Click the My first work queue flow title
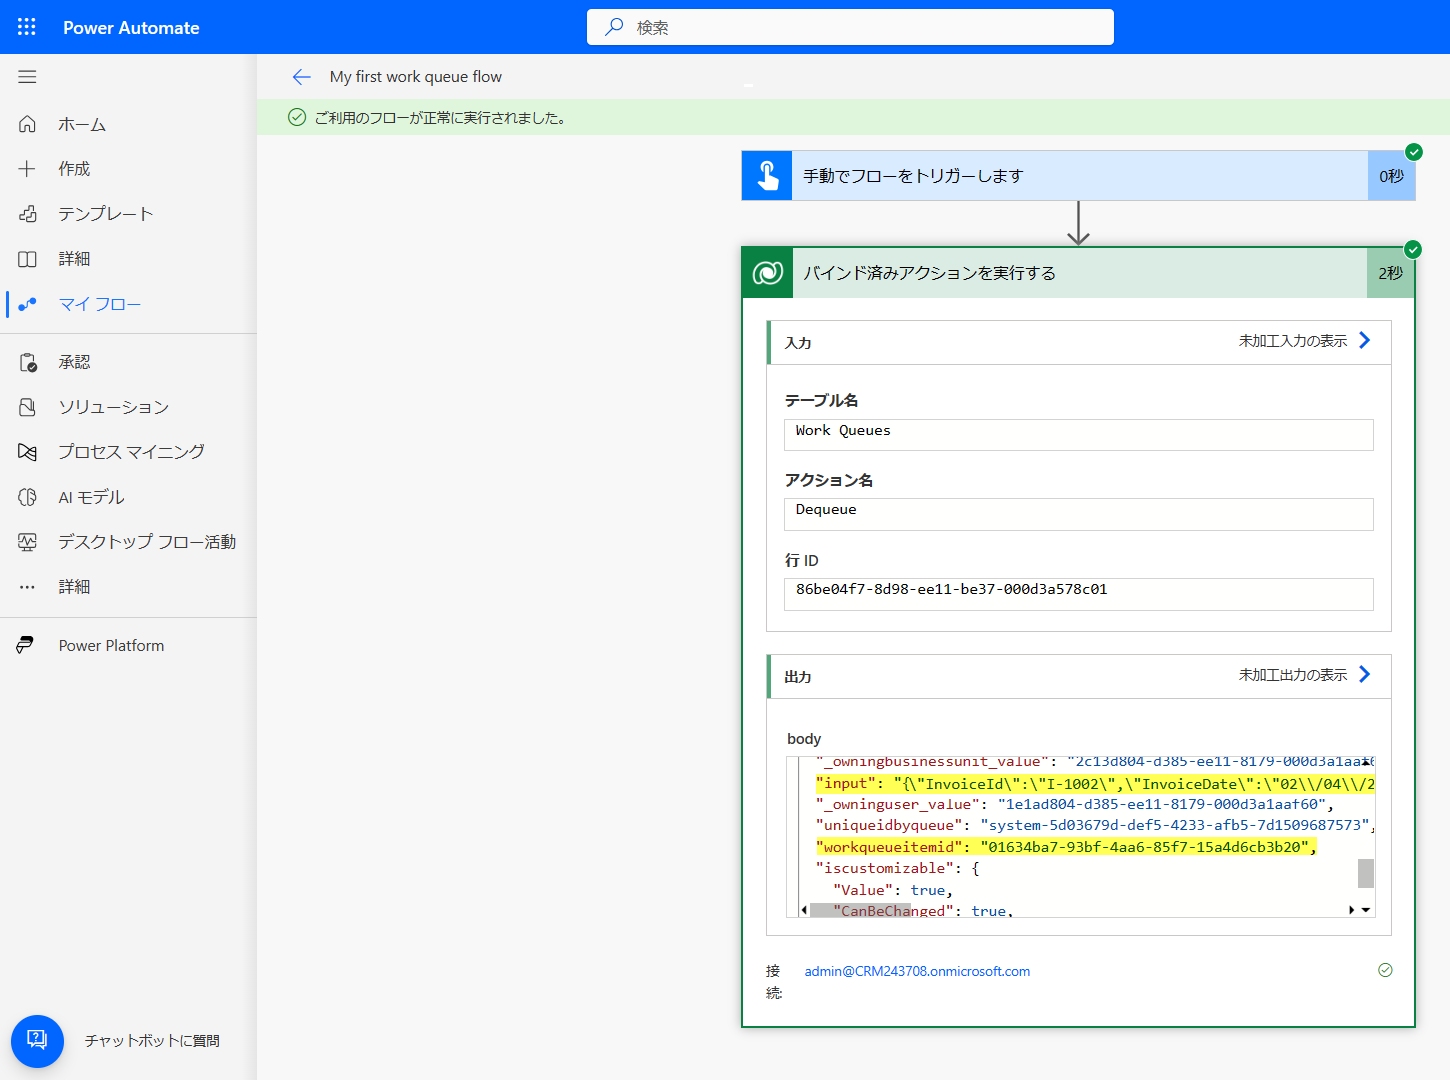This screenshot has width=1450, height=1080. pyautogui.click(x=416, y=77)
